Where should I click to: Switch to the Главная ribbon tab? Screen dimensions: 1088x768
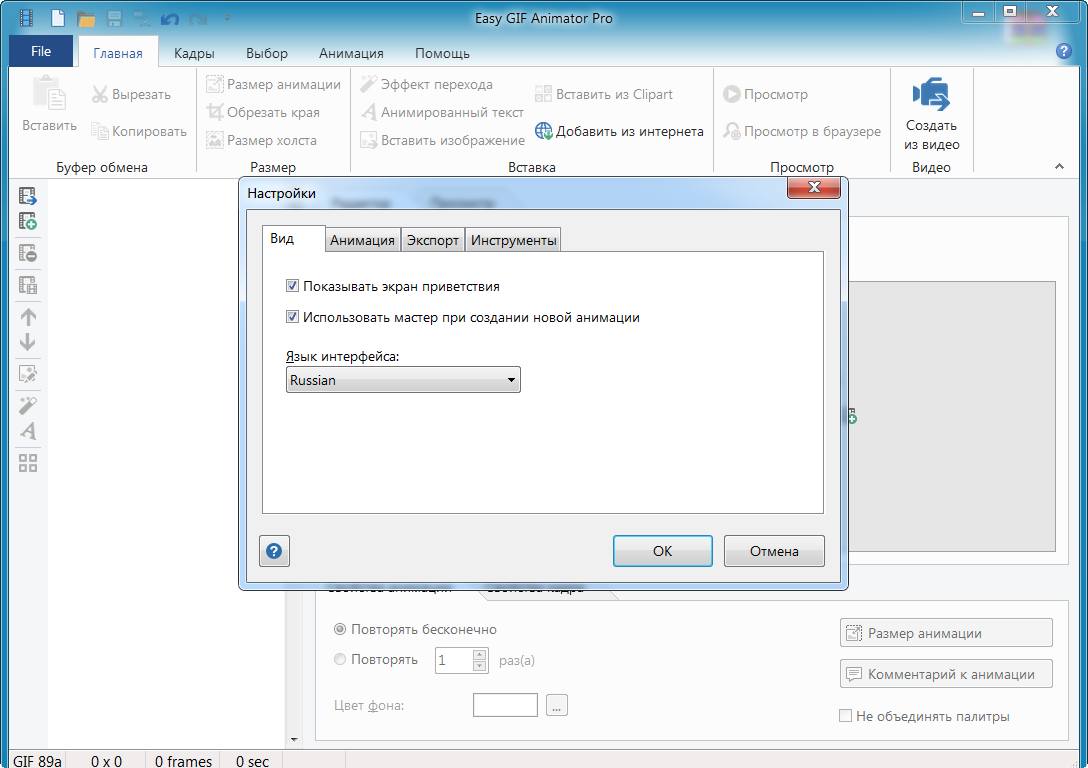pyautogui.click(x=118, y=53)
